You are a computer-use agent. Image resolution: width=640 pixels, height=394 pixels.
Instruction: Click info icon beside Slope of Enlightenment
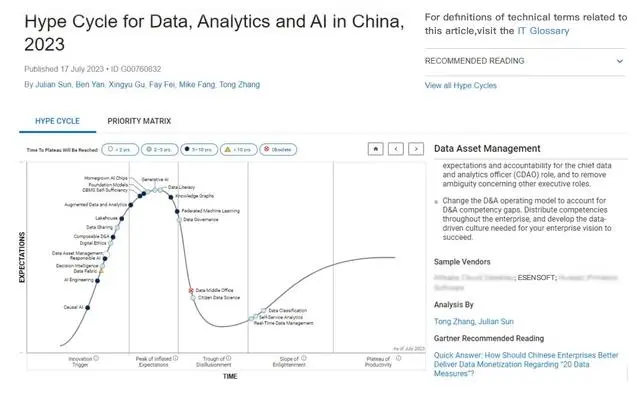(304, 358)
